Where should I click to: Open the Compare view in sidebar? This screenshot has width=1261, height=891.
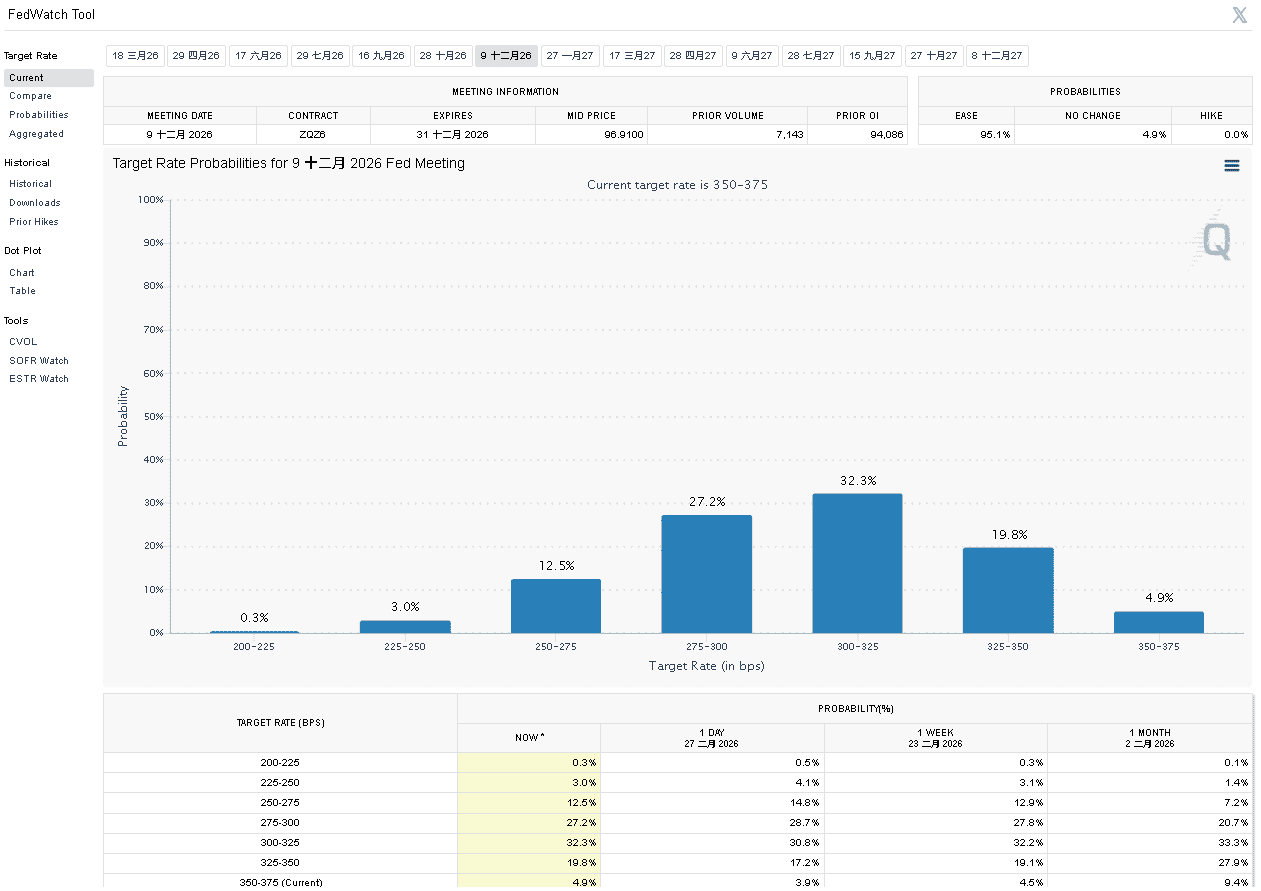click(x=30, y=96)
